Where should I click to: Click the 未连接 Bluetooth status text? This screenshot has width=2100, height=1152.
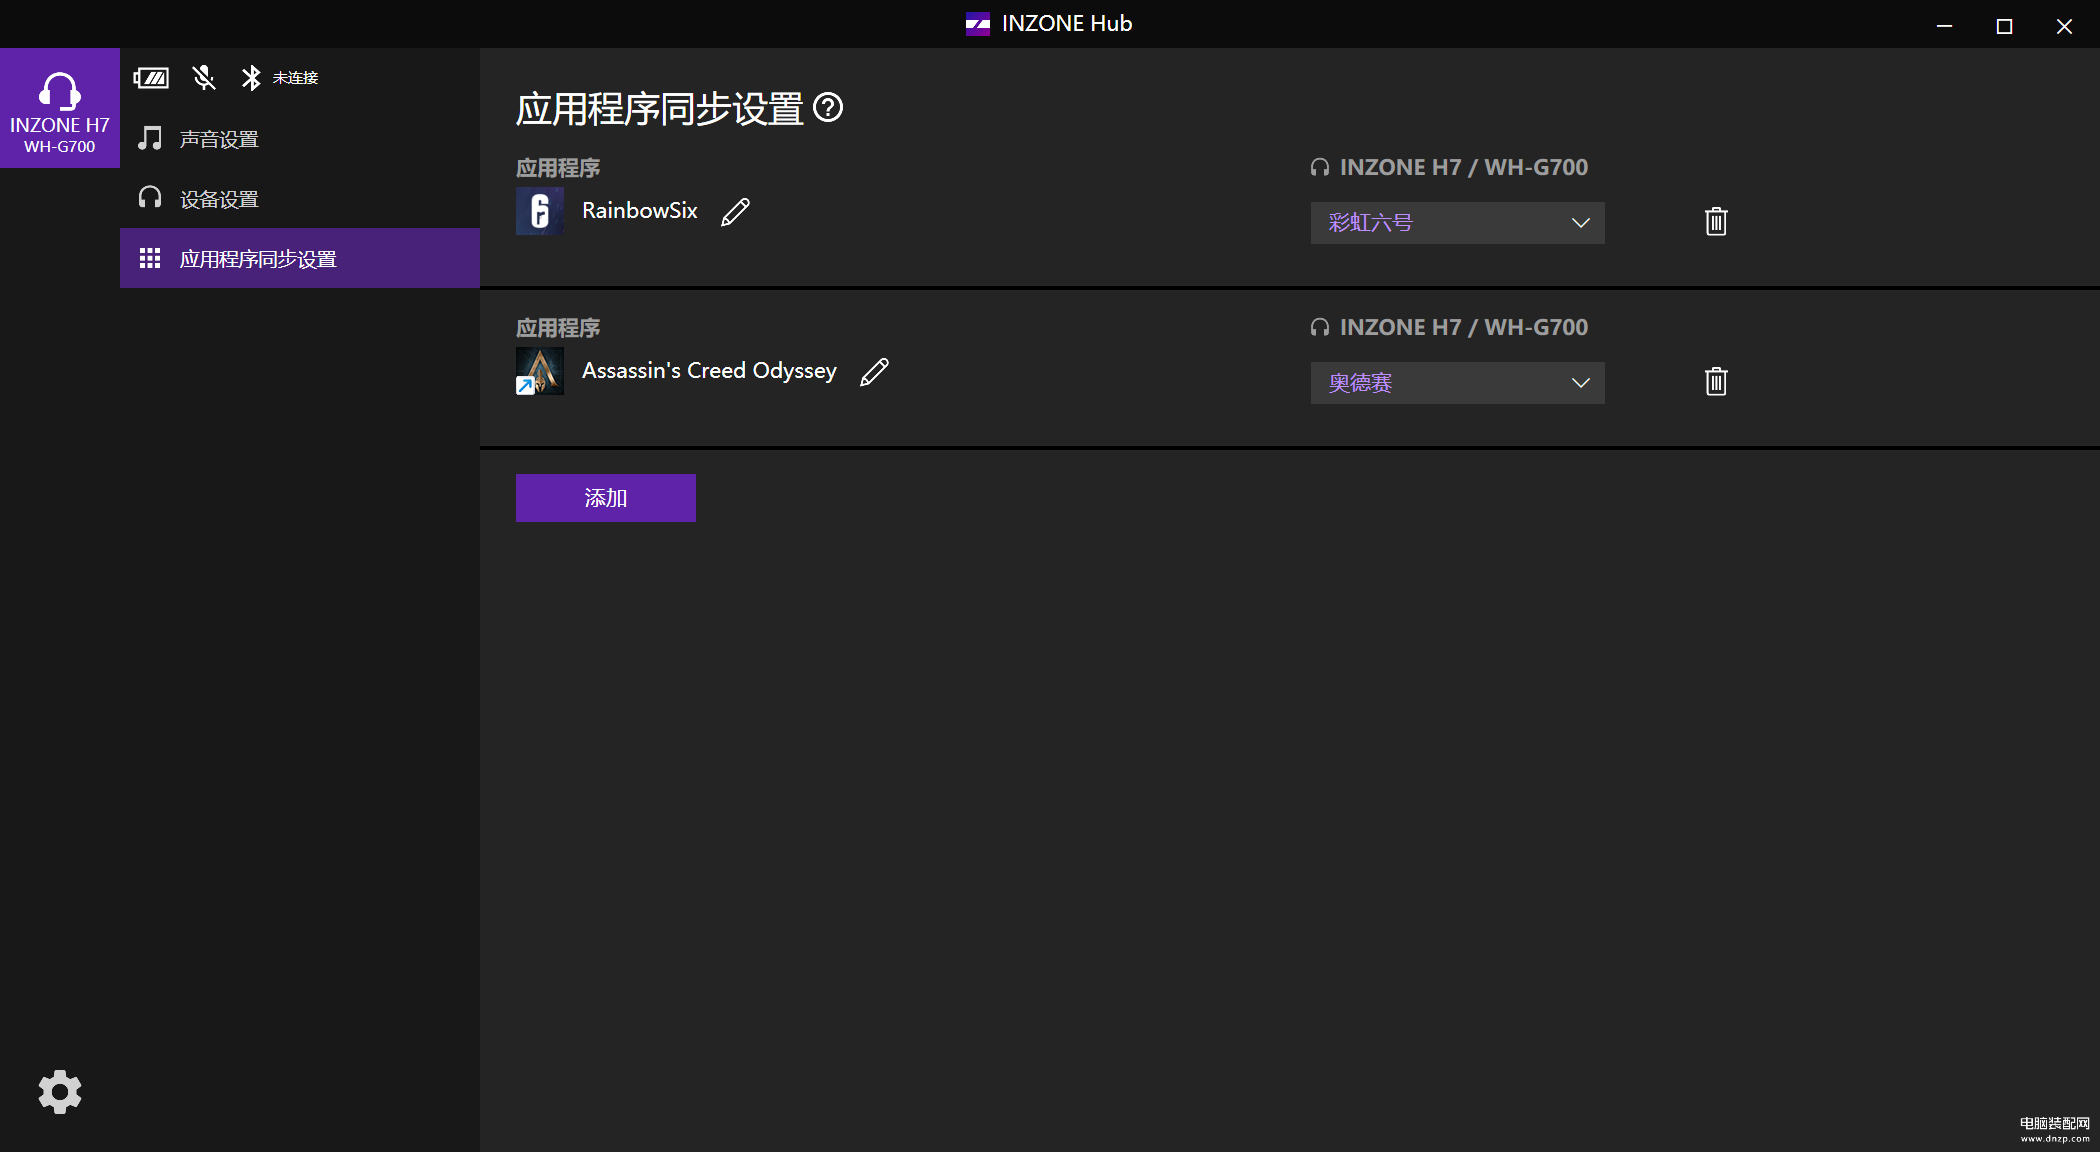(295, 78)
